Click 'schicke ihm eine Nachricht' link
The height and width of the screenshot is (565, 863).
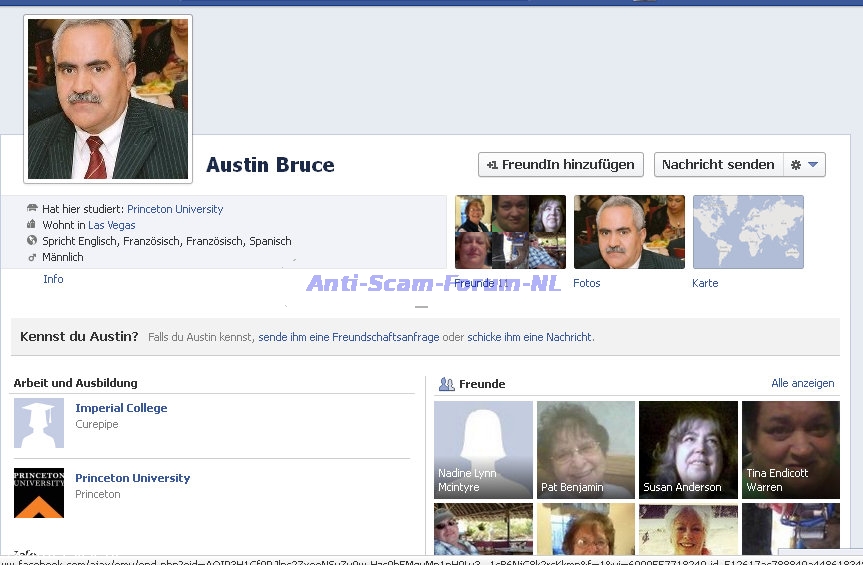[529, 337]
